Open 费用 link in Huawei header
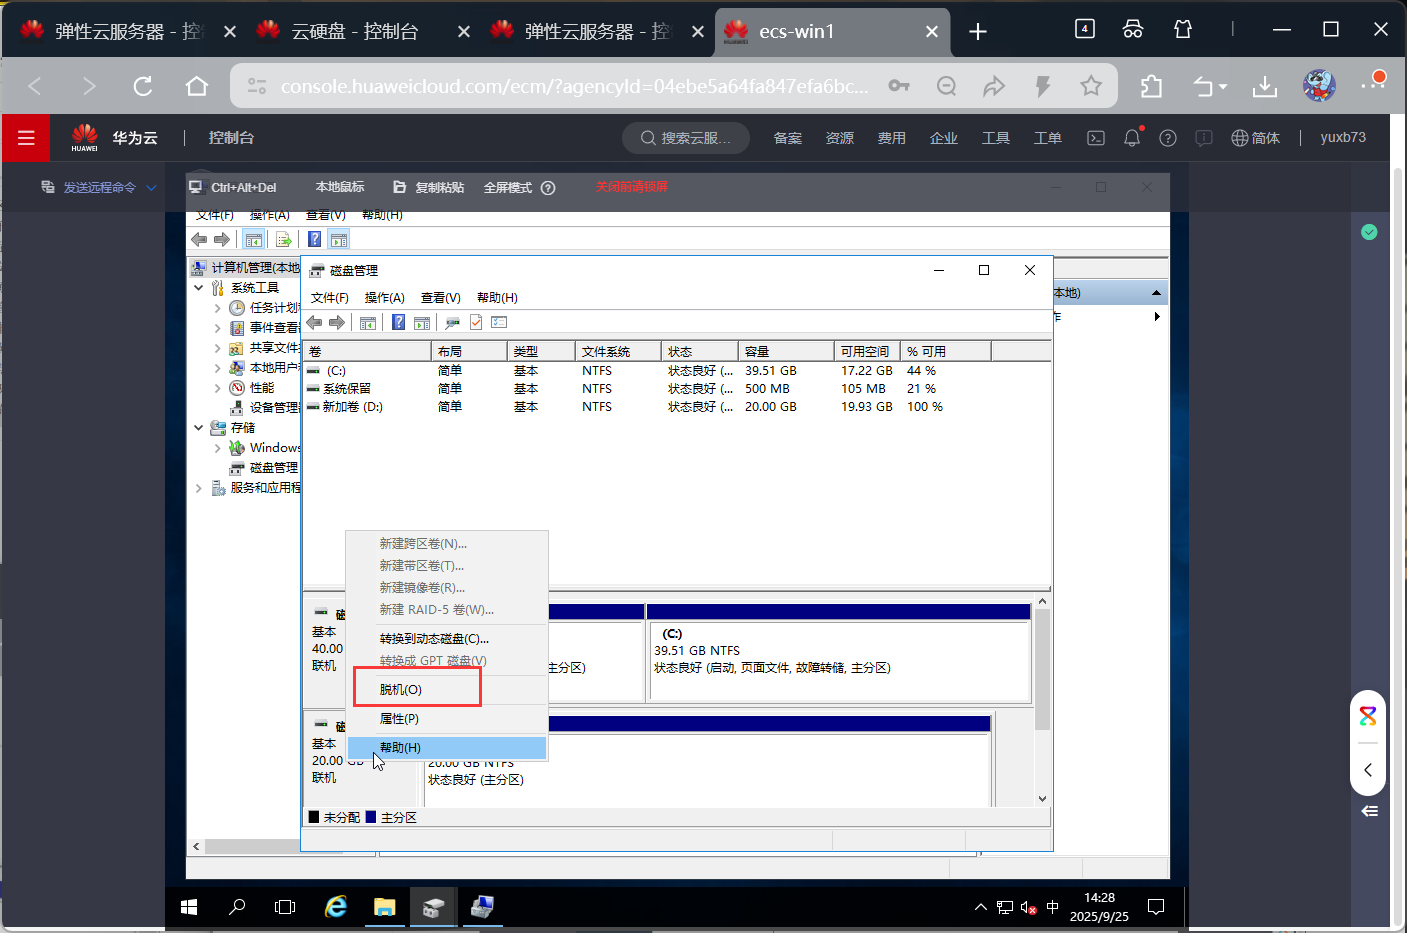This screenshot has width=1407, height=933. coord(891,138)
